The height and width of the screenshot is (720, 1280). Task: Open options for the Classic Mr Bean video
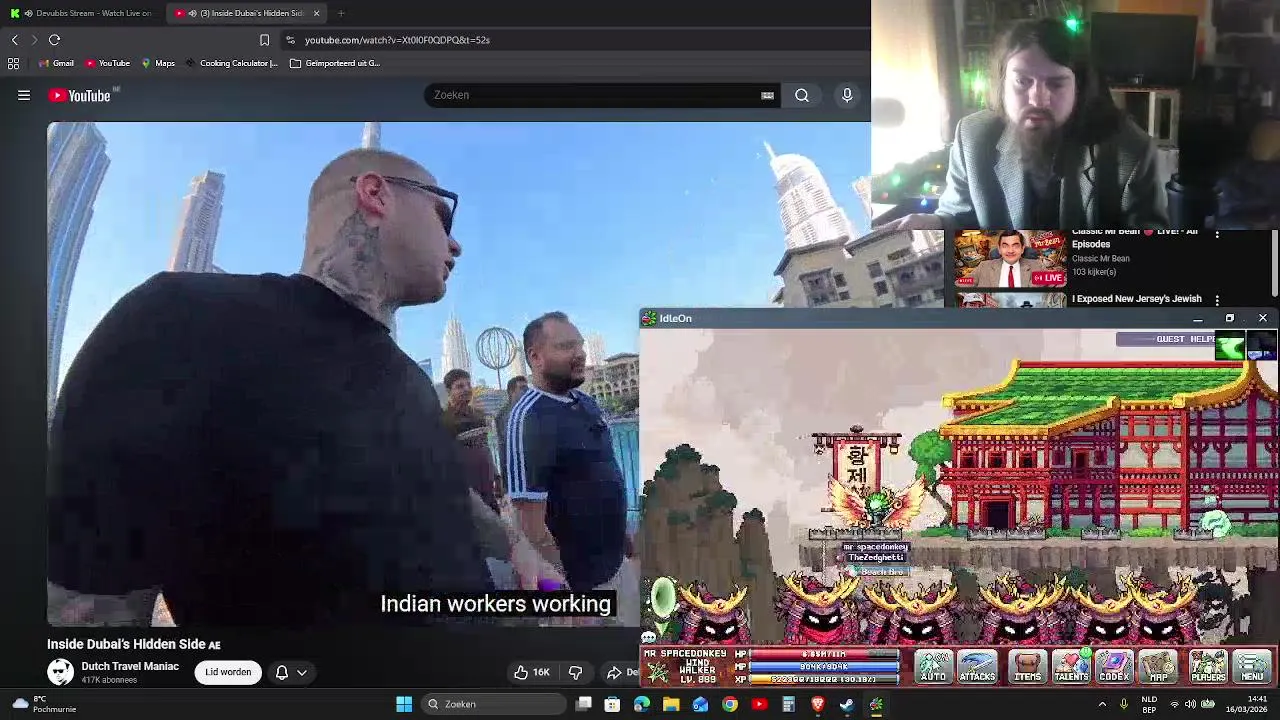[1217, 235]
